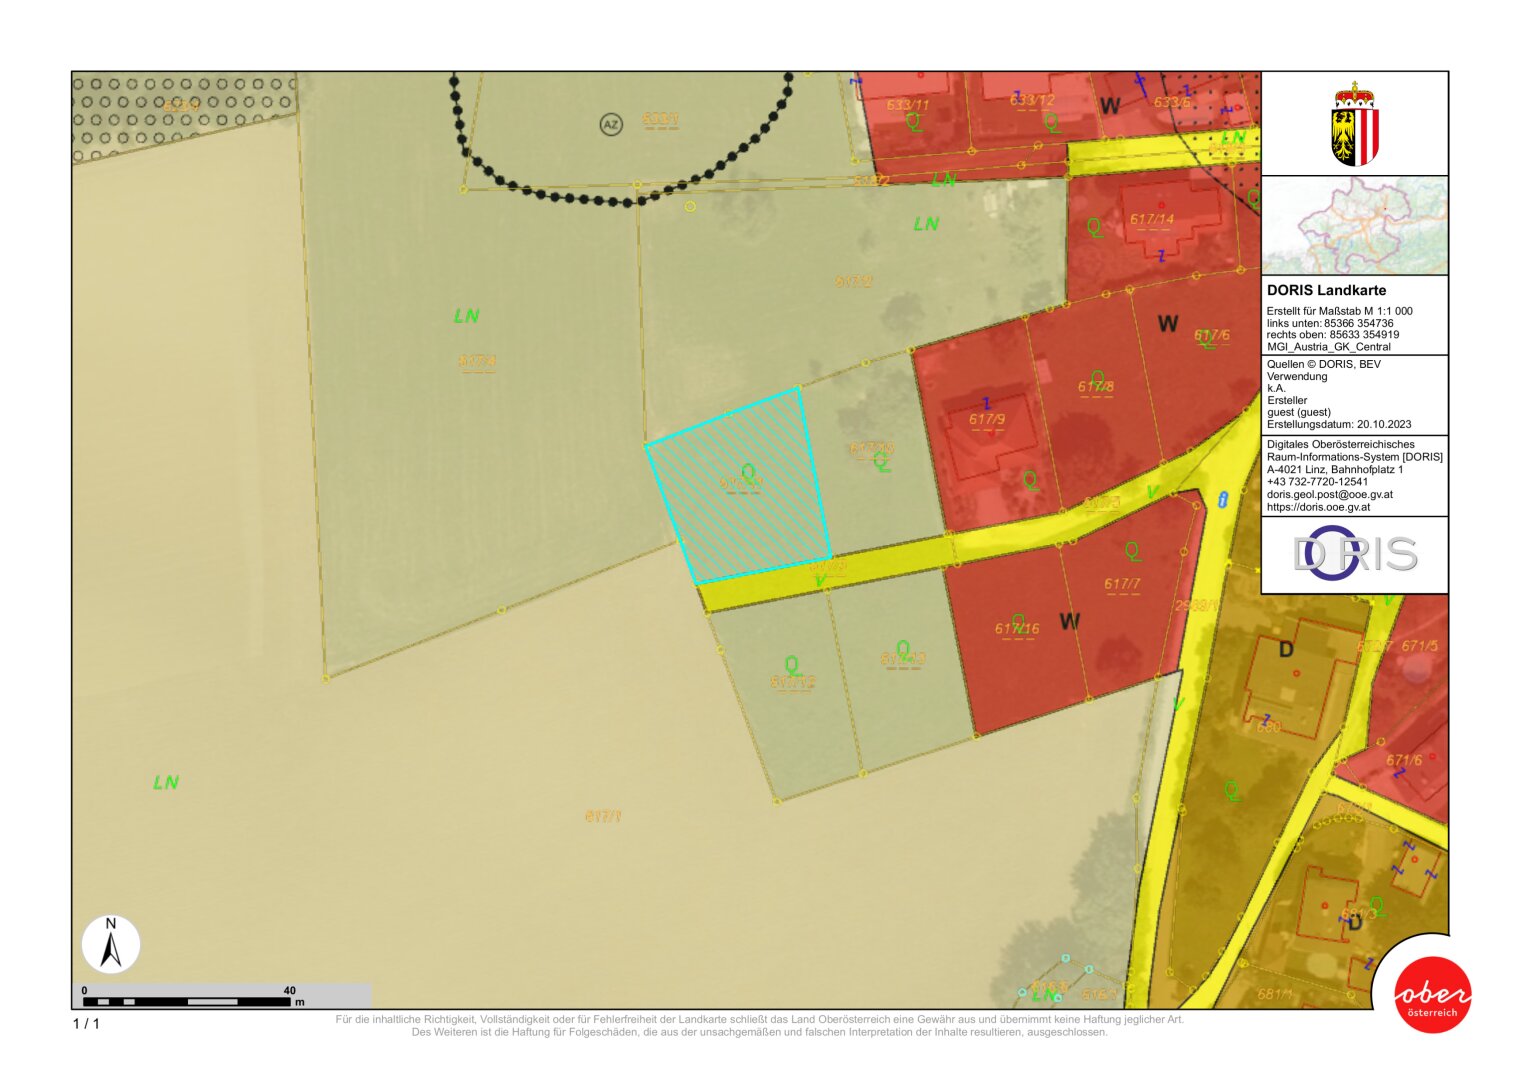Click the phone number +43 732-7720-12541
Viewport: 1527px width, 1080px height.
click(1317, 482)
